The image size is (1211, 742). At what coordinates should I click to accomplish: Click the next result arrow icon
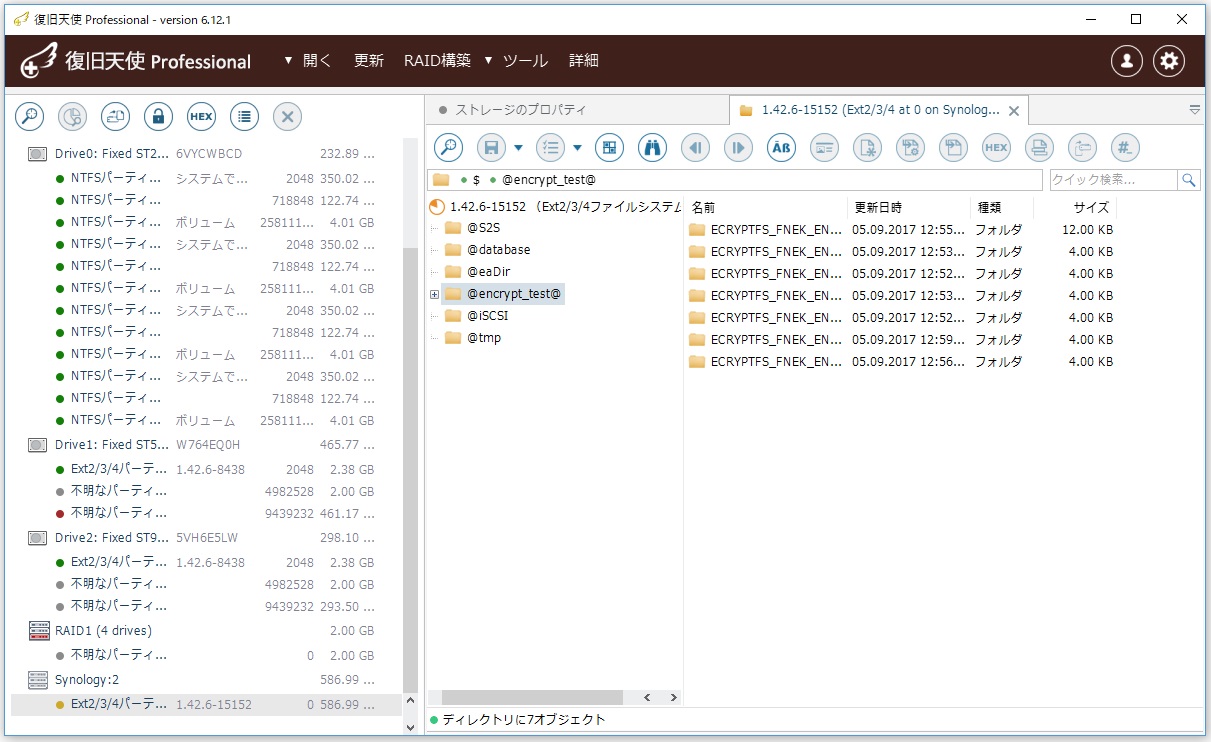738,148
